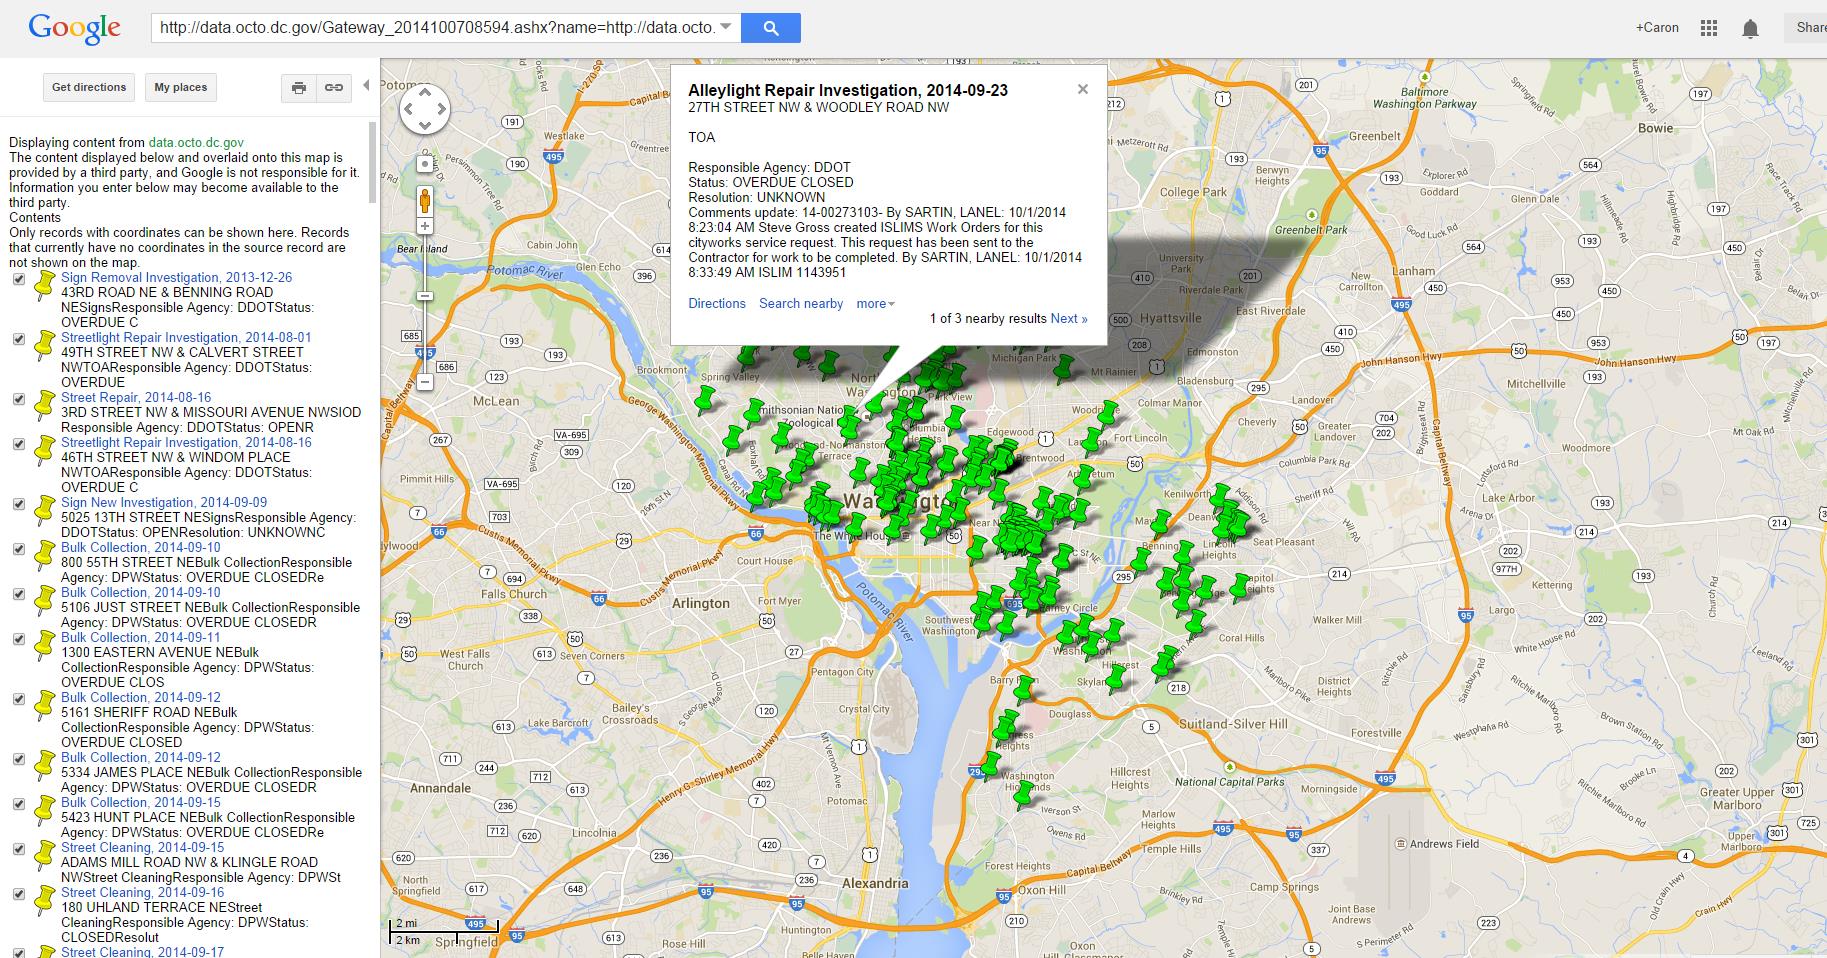
Task: Uncheck Sign Removal Investigation checkbox
Action: (18, 279)
